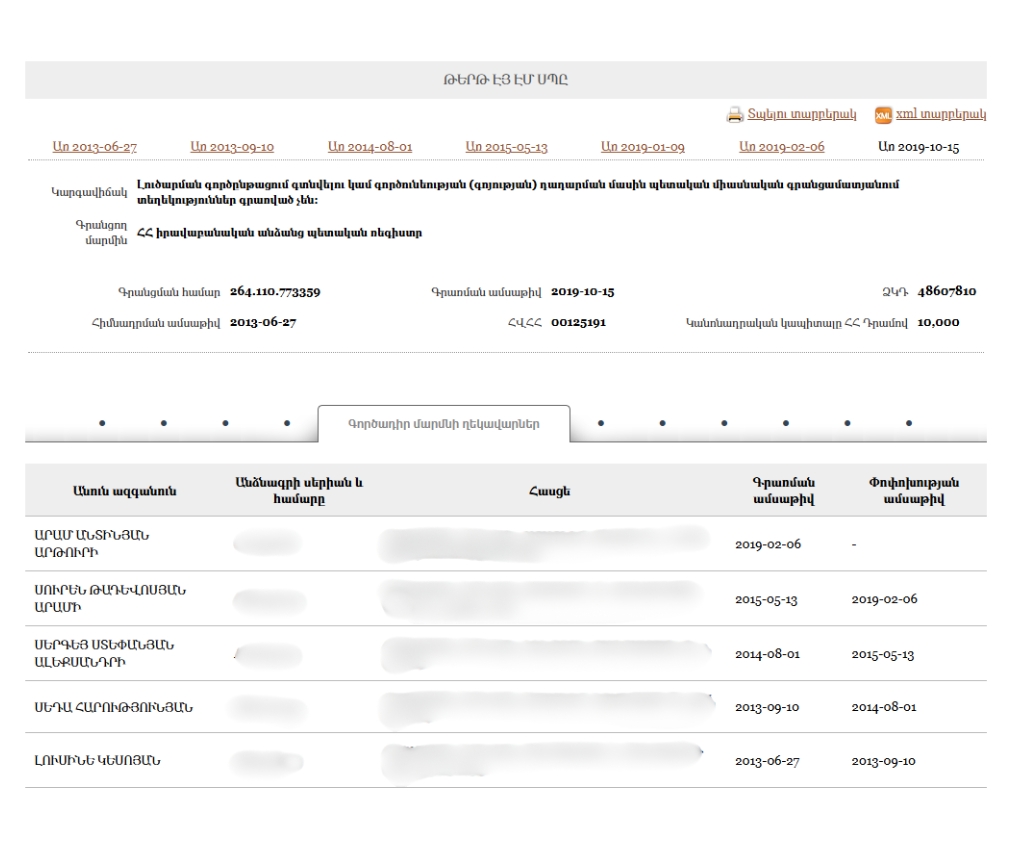Open the 'Առ 2019-02-06' version link
Image resolution: width=1015 pixels, height=858 pixels.
click(x=782, y=147)
